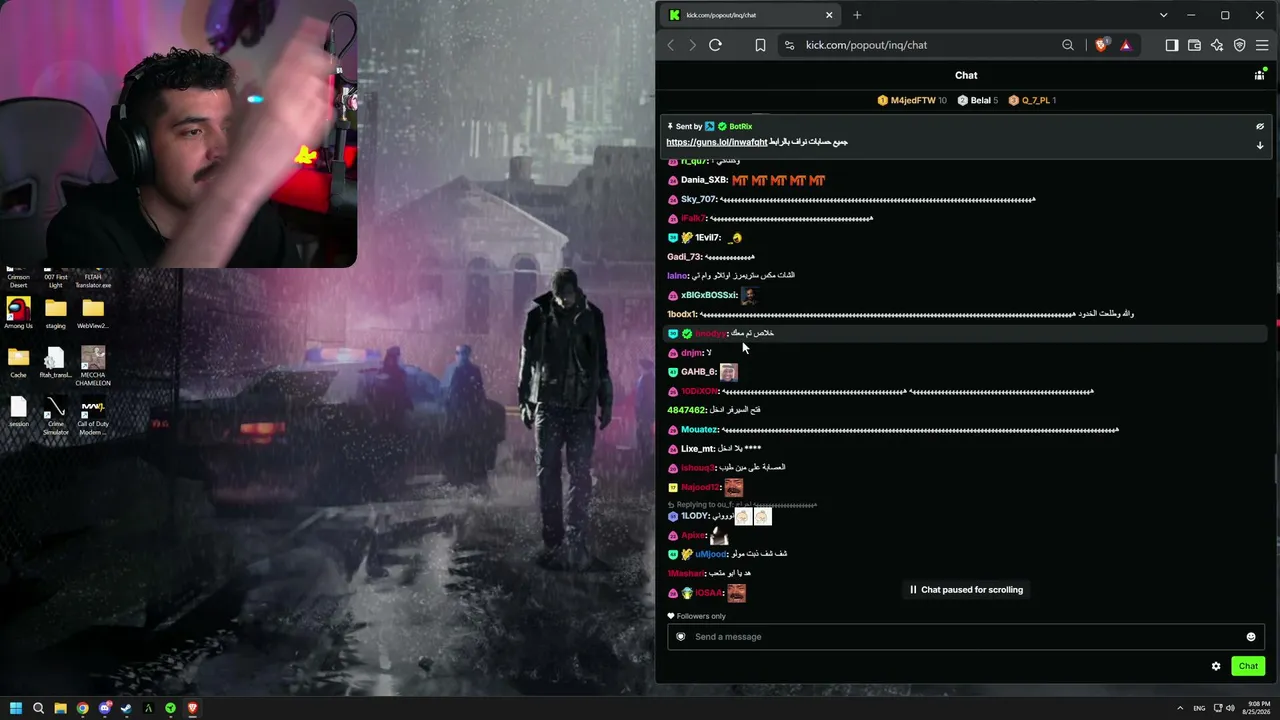Click username 1Evil7 in chat
The width and height of the screenshot is (1280, 720).
coord(708,238)
